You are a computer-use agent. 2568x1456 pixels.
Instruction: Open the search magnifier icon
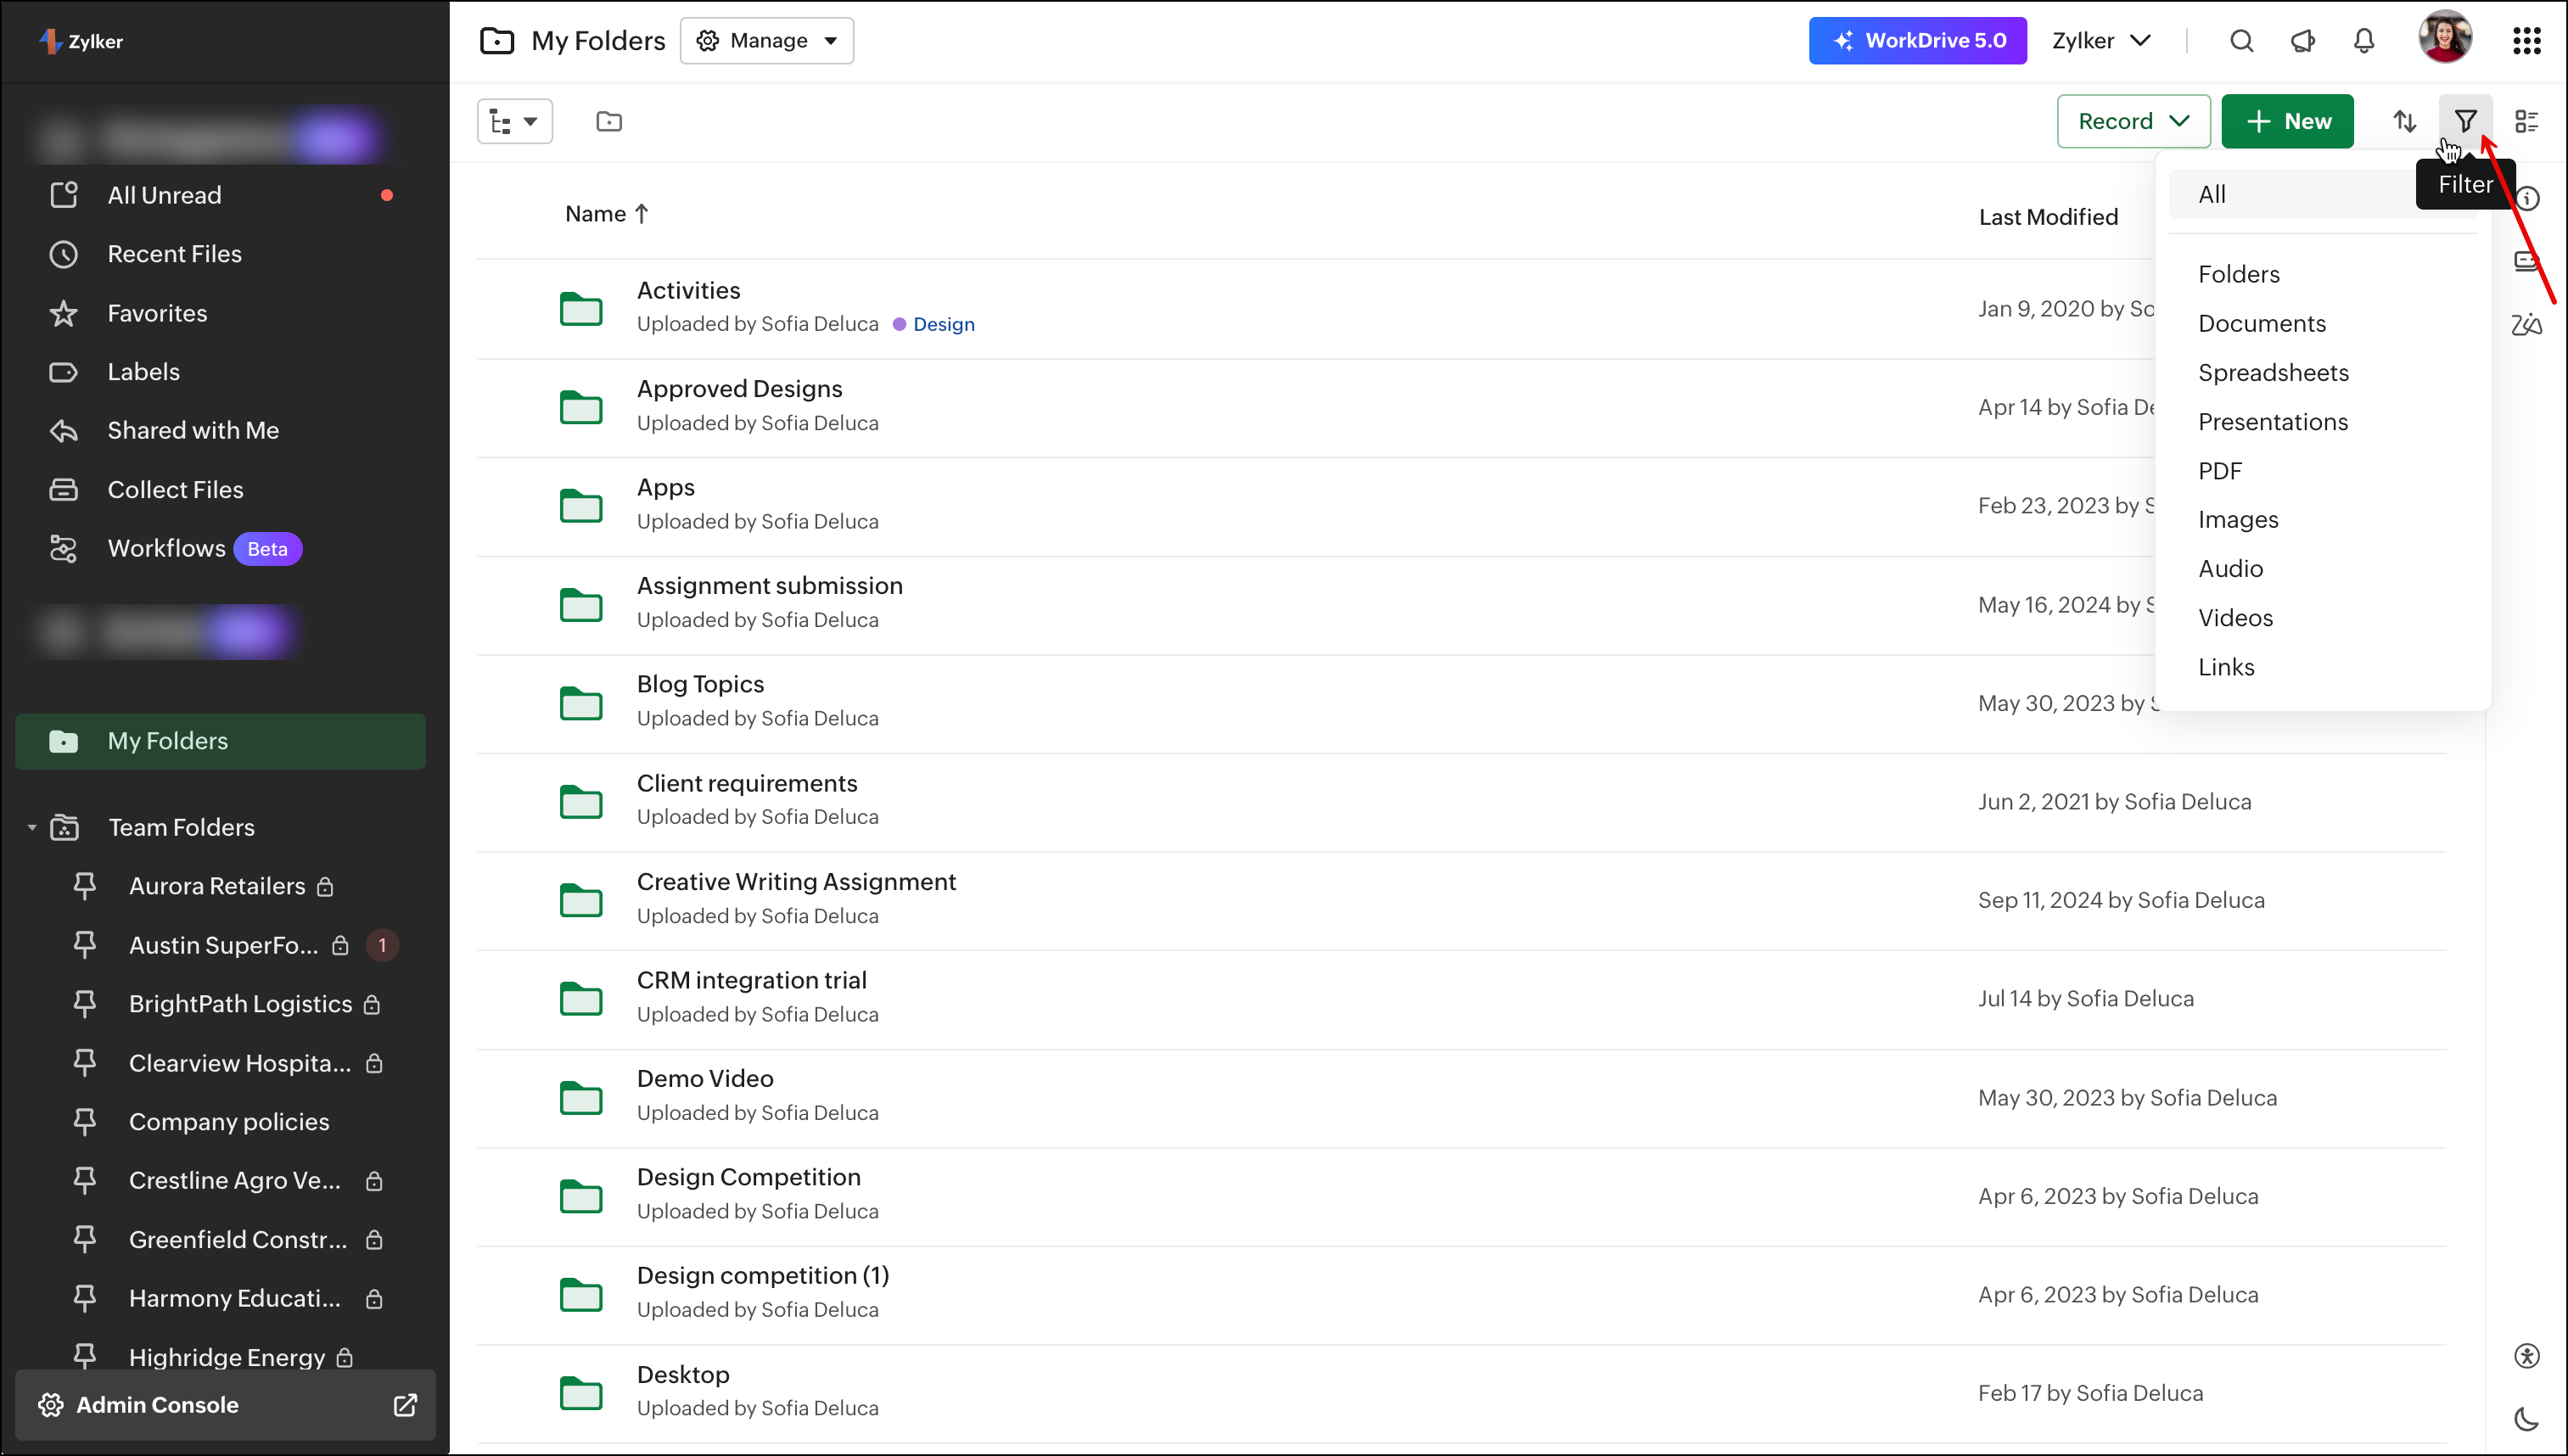point(2241,41)
